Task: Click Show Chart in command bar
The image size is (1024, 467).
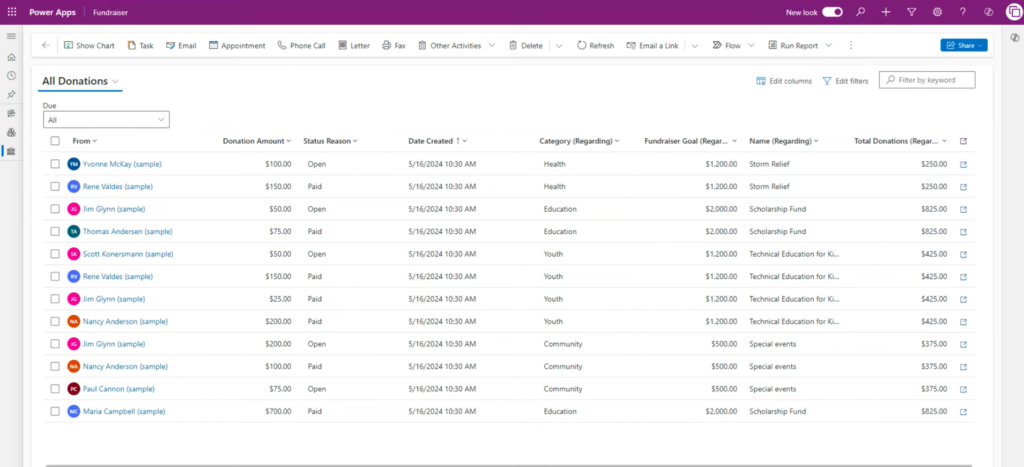Action: click(89, 46)
